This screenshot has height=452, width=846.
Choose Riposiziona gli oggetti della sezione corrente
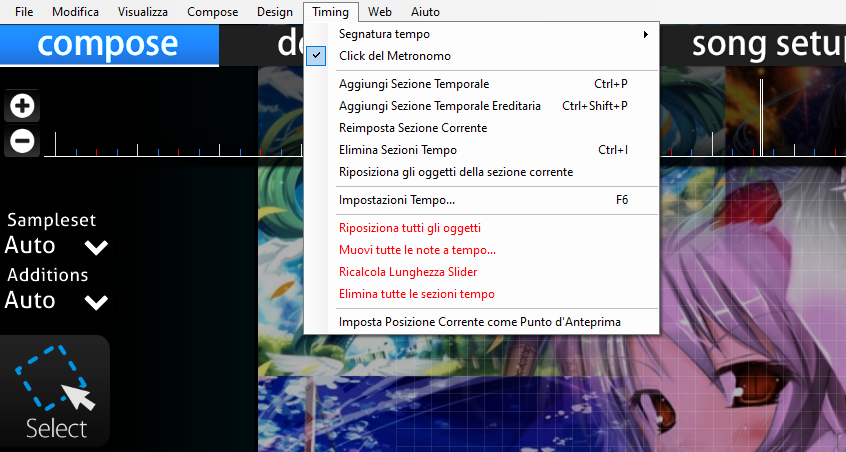click(x=482, y=172)
